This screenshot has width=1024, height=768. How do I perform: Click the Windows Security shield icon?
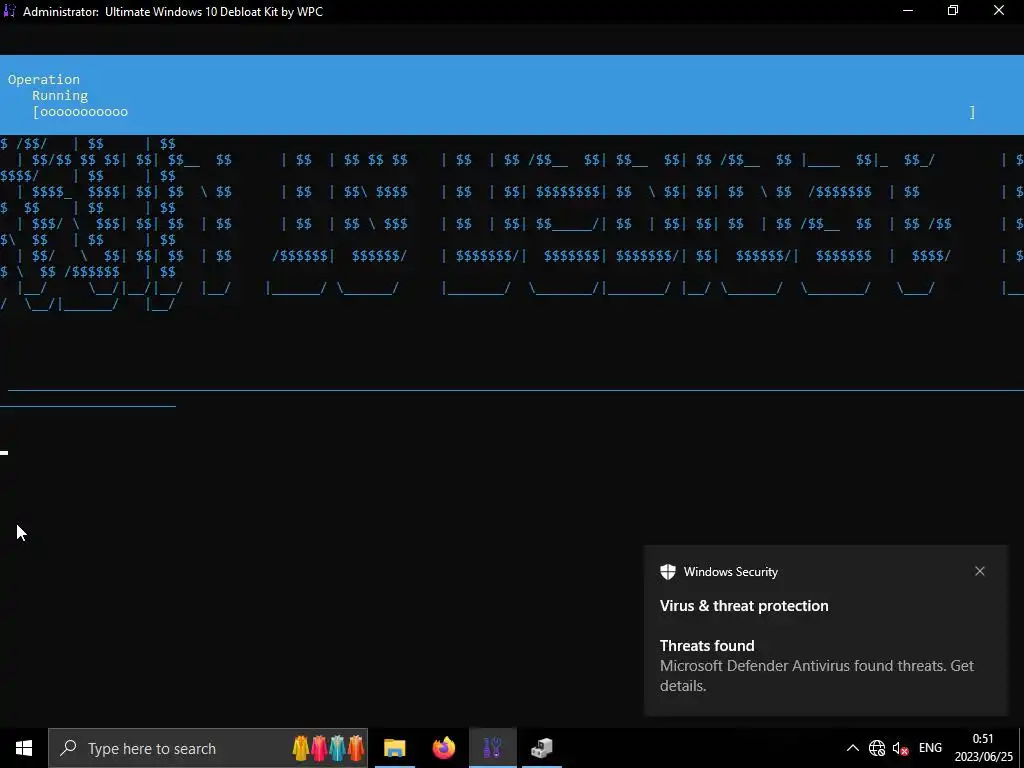tap(667, 571)
